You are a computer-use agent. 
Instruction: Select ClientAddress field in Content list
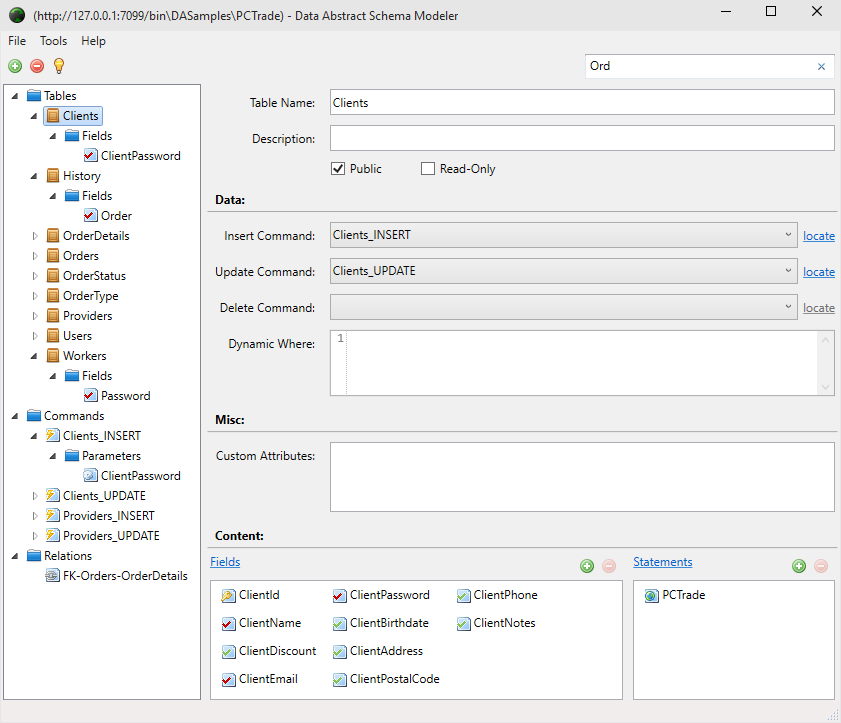click(378, 651)
